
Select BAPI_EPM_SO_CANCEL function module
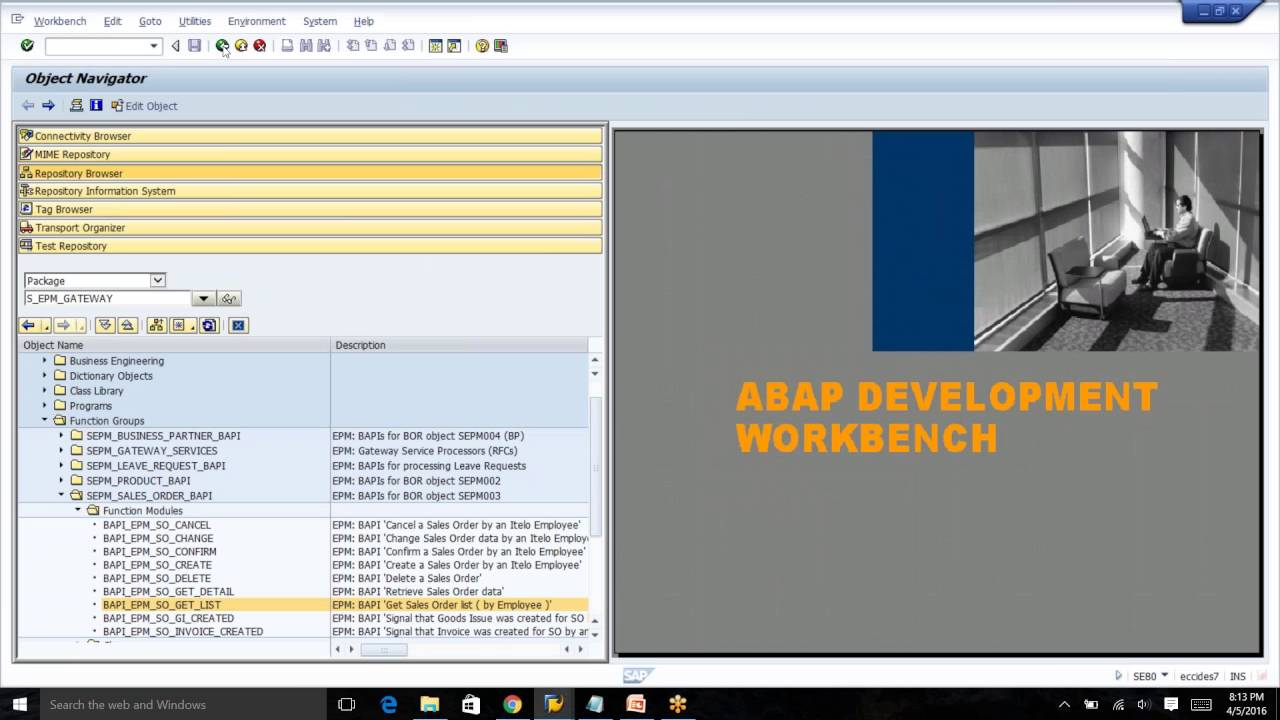[x=157, y=525]
